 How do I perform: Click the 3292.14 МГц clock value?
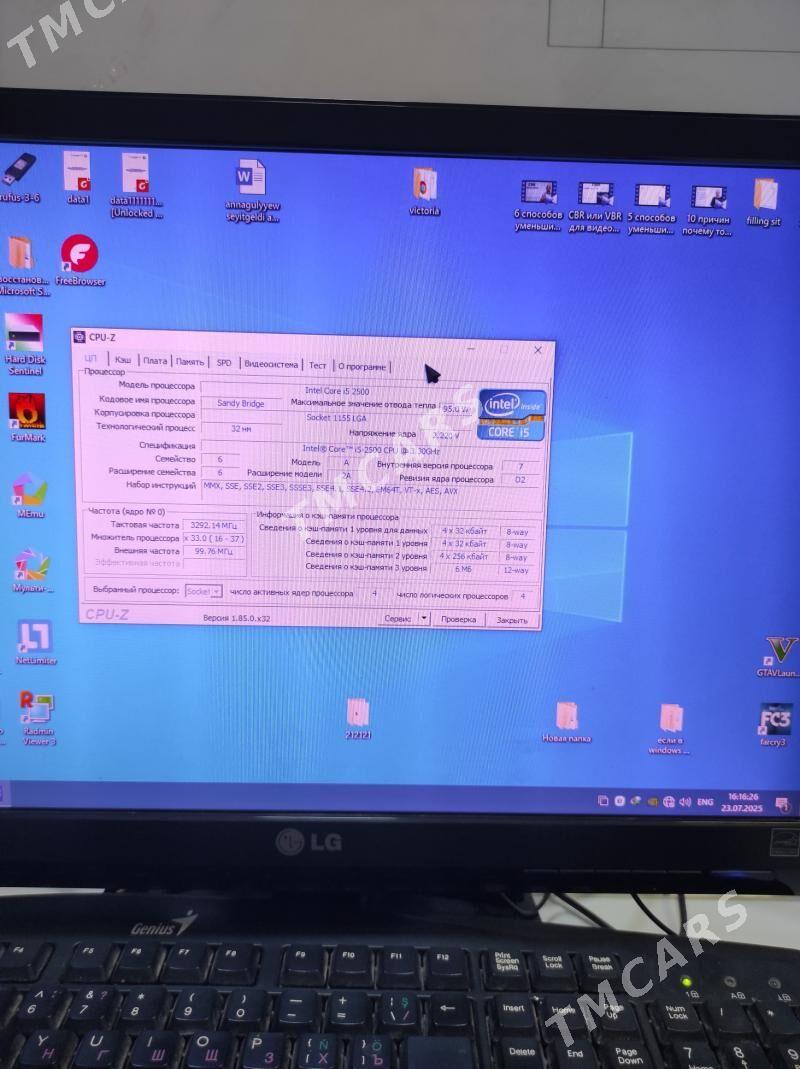(x=213, y=526)
